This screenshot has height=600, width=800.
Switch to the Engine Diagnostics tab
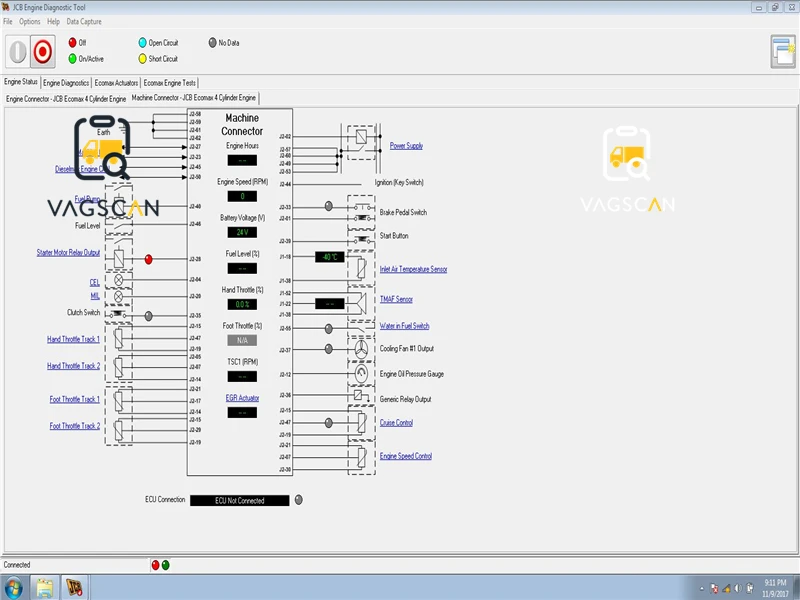pyautogui.click(x=66, y=83)
